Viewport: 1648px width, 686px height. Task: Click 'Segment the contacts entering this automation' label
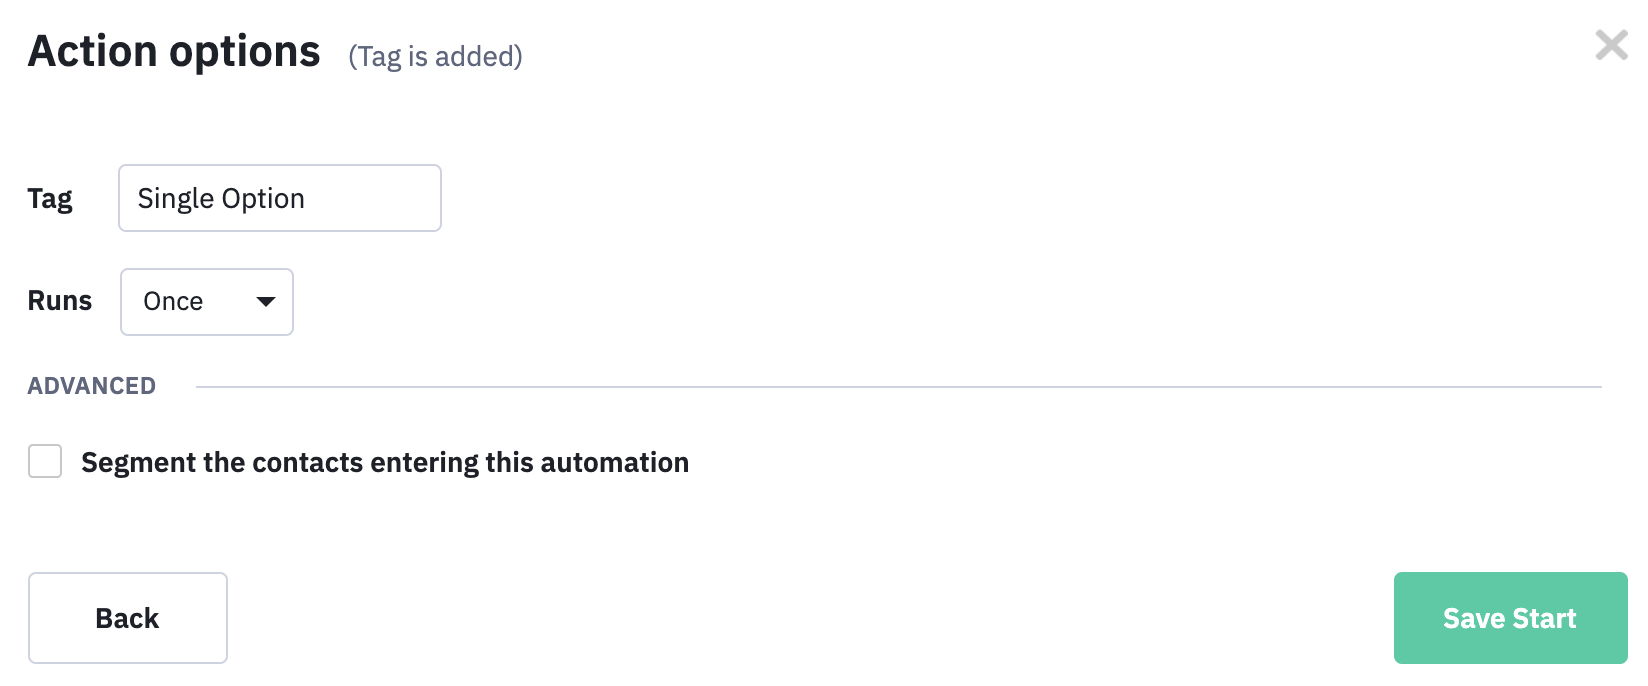point(385,462)
